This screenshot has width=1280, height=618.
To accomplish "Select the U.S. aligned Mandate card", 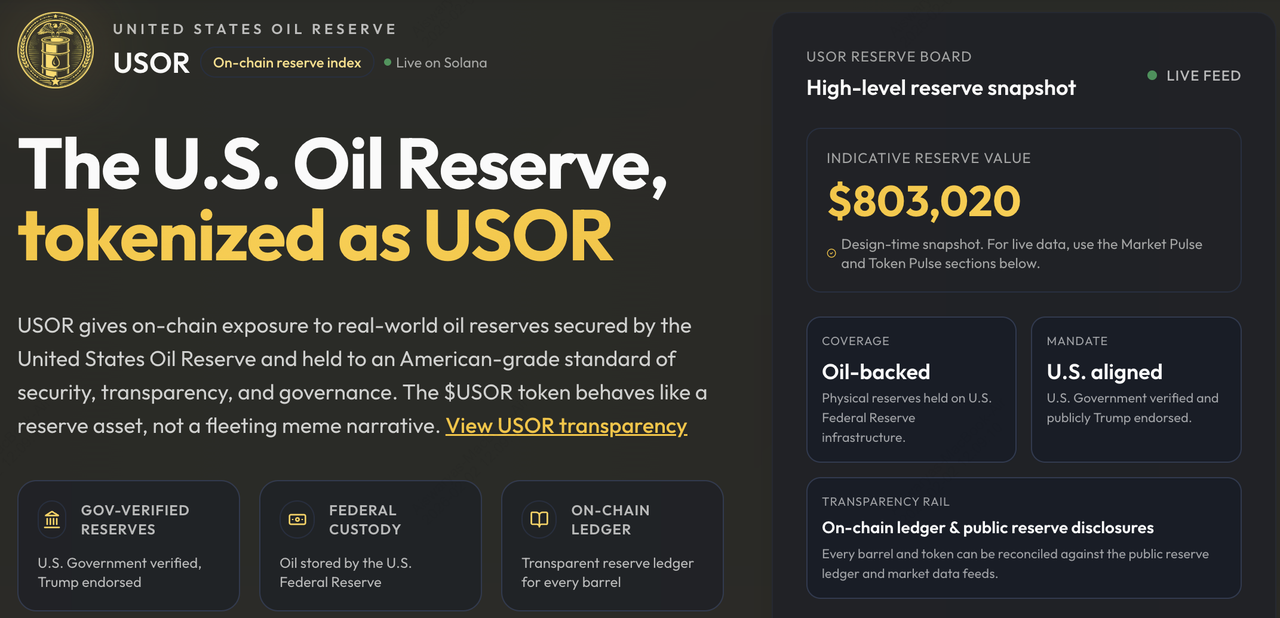I will tap(1135, 390).
